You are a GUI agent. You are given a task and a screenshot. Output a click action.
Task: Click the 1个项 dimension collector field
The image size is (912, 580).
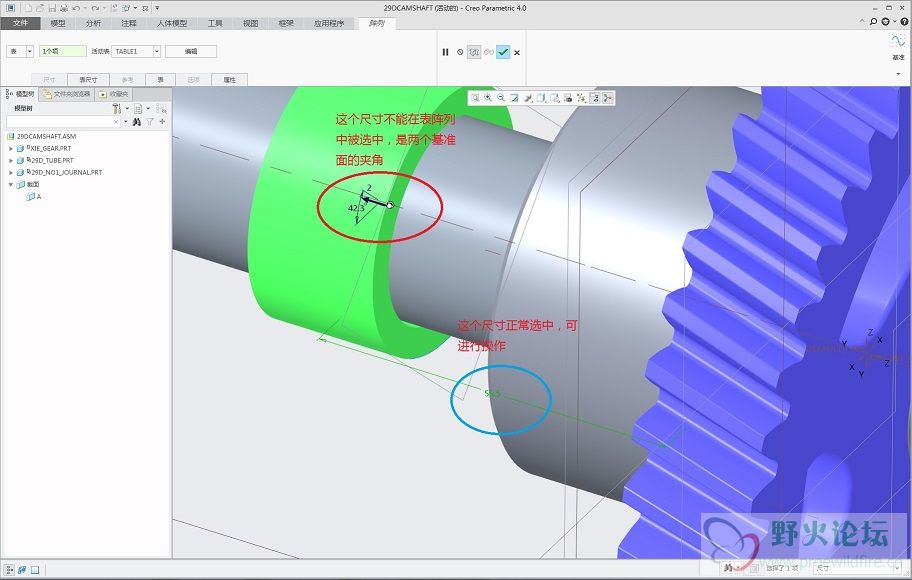coord(63,51)
